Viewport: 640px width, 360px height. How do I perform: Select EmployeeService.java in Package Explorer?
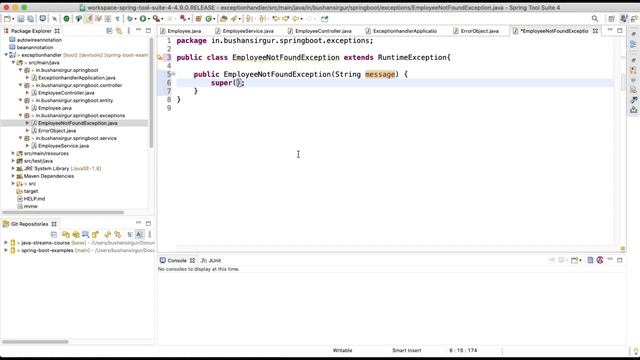tap(63, 146)
